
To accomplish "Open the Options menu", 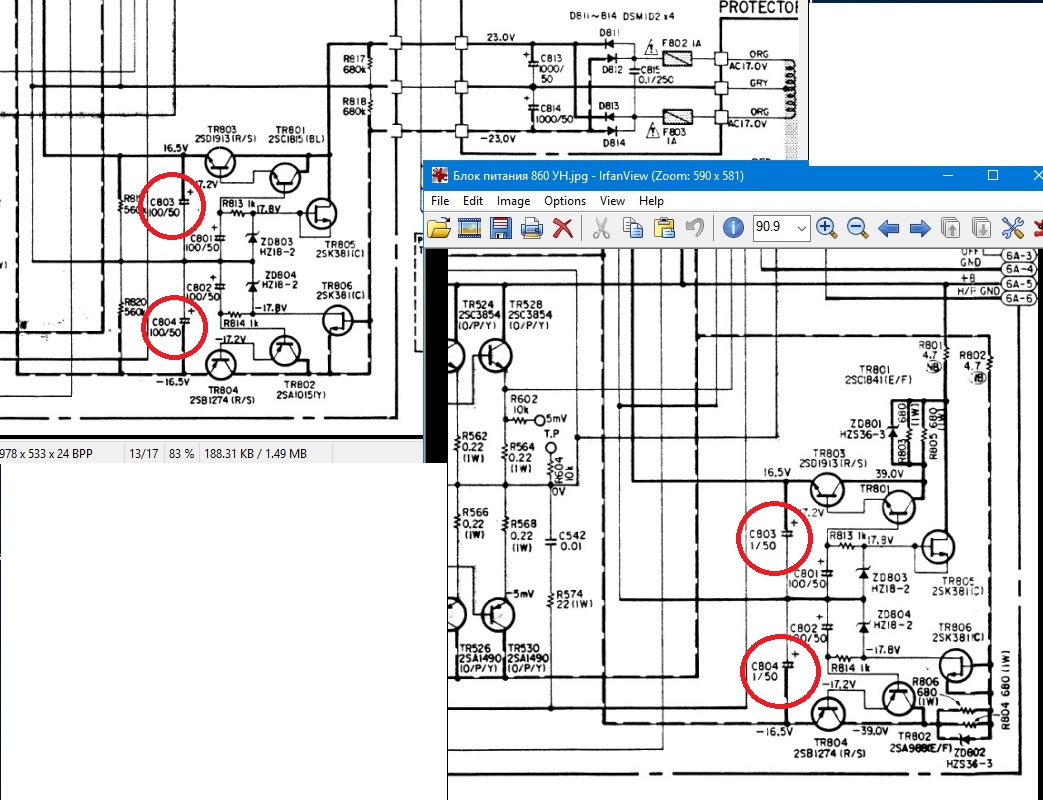I will (565, 201).
